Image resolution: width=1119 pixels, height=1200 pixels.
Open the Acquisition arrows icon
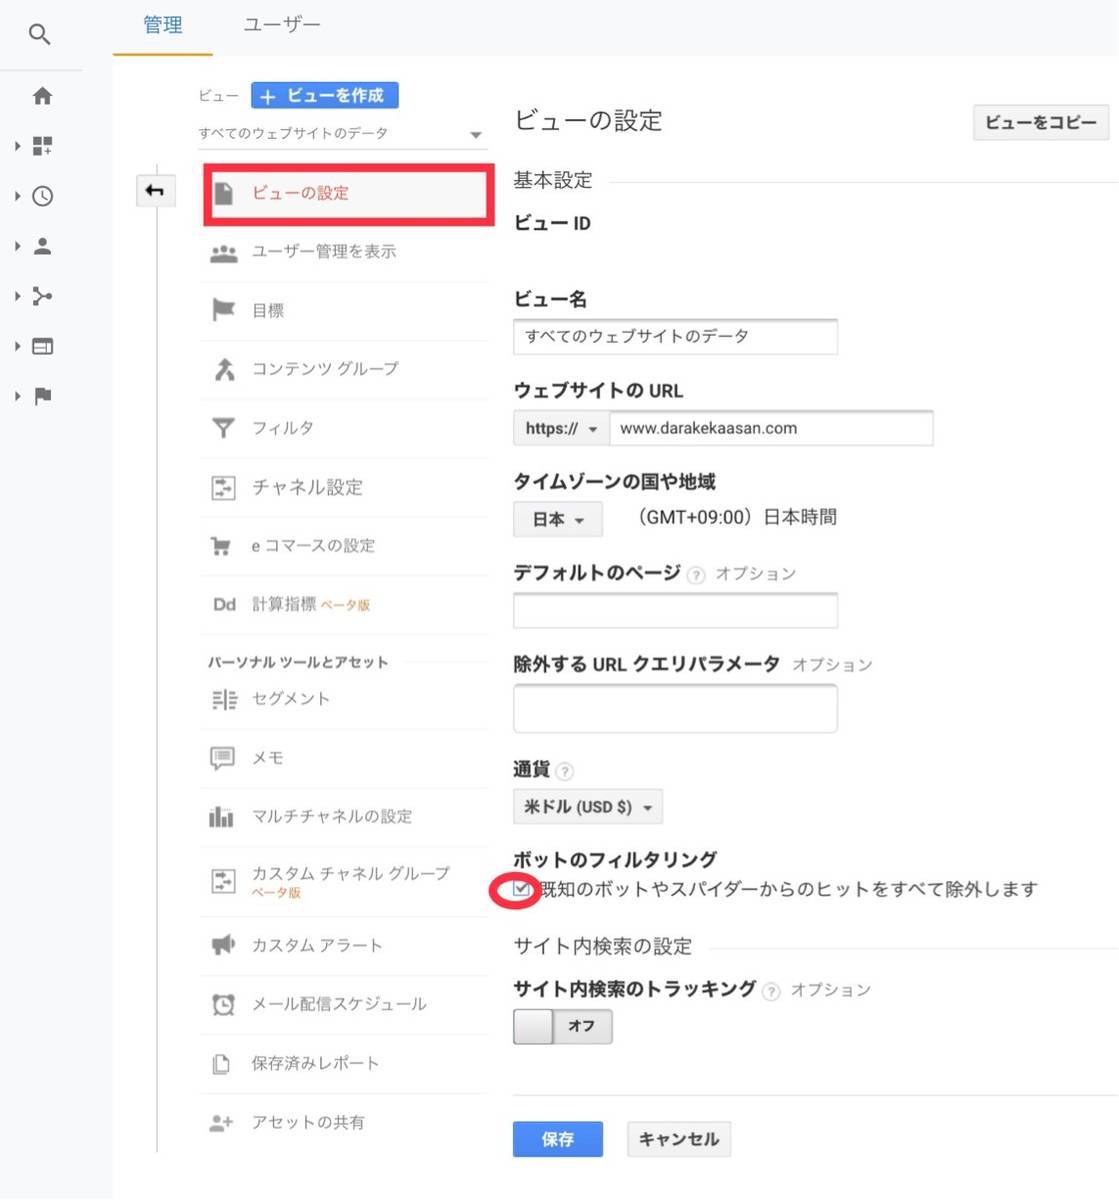pyautogui.click(x=42, y=296)
